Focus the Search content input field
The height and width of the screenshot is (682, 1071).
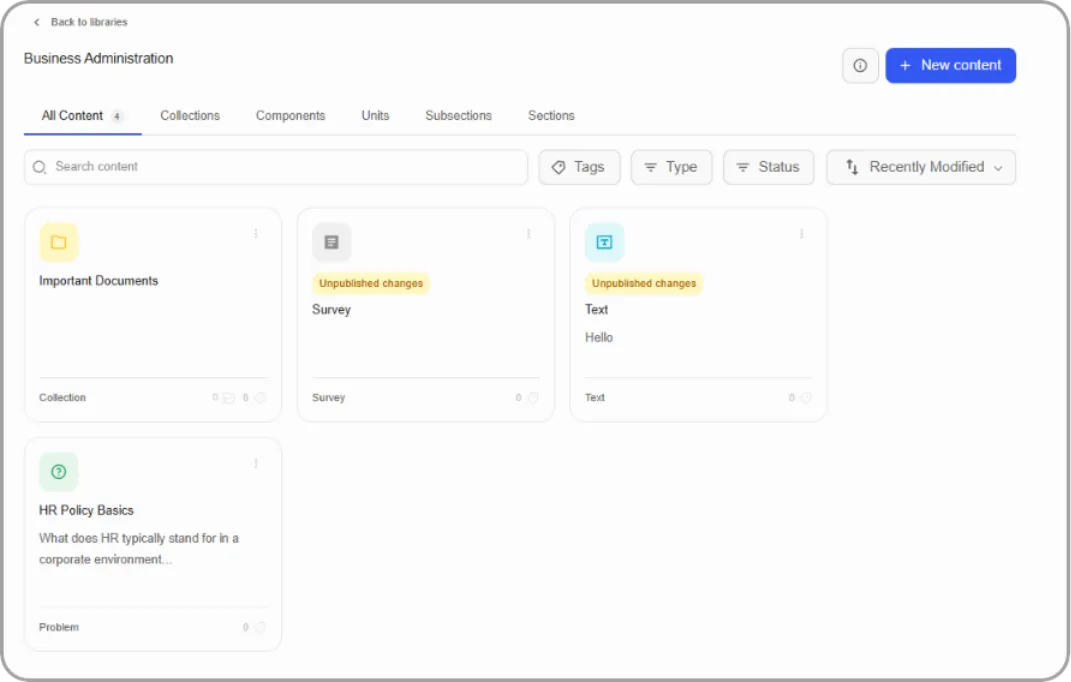(276, 167)
